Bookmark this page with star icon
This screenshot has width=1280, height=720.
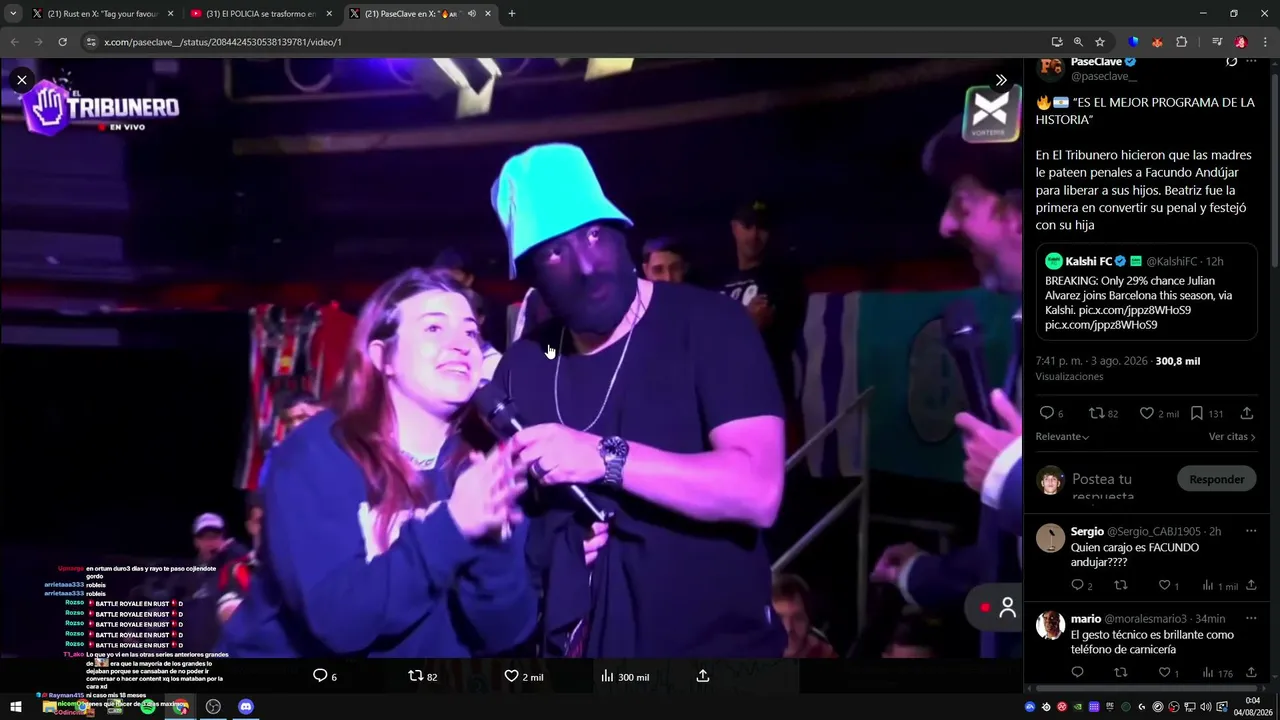coord(1100,42)
